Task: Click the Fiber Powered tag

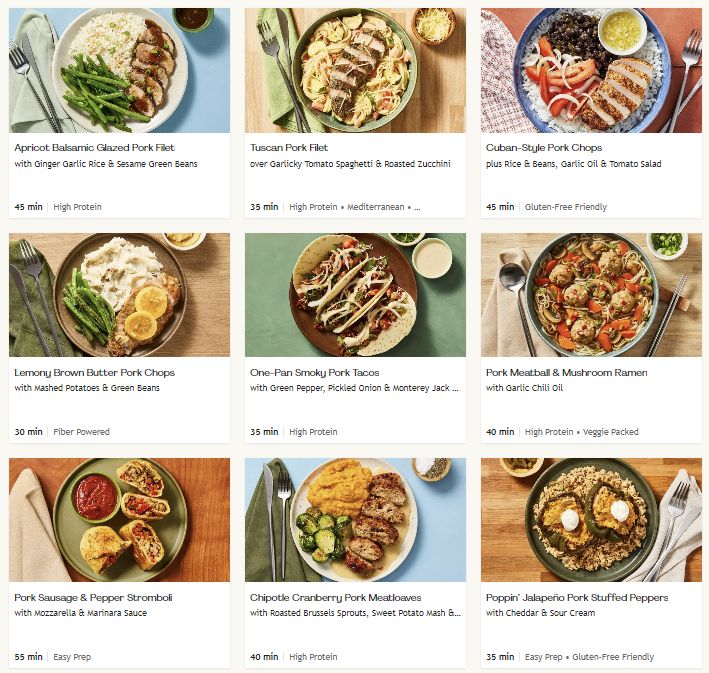Action: (82, 432)
